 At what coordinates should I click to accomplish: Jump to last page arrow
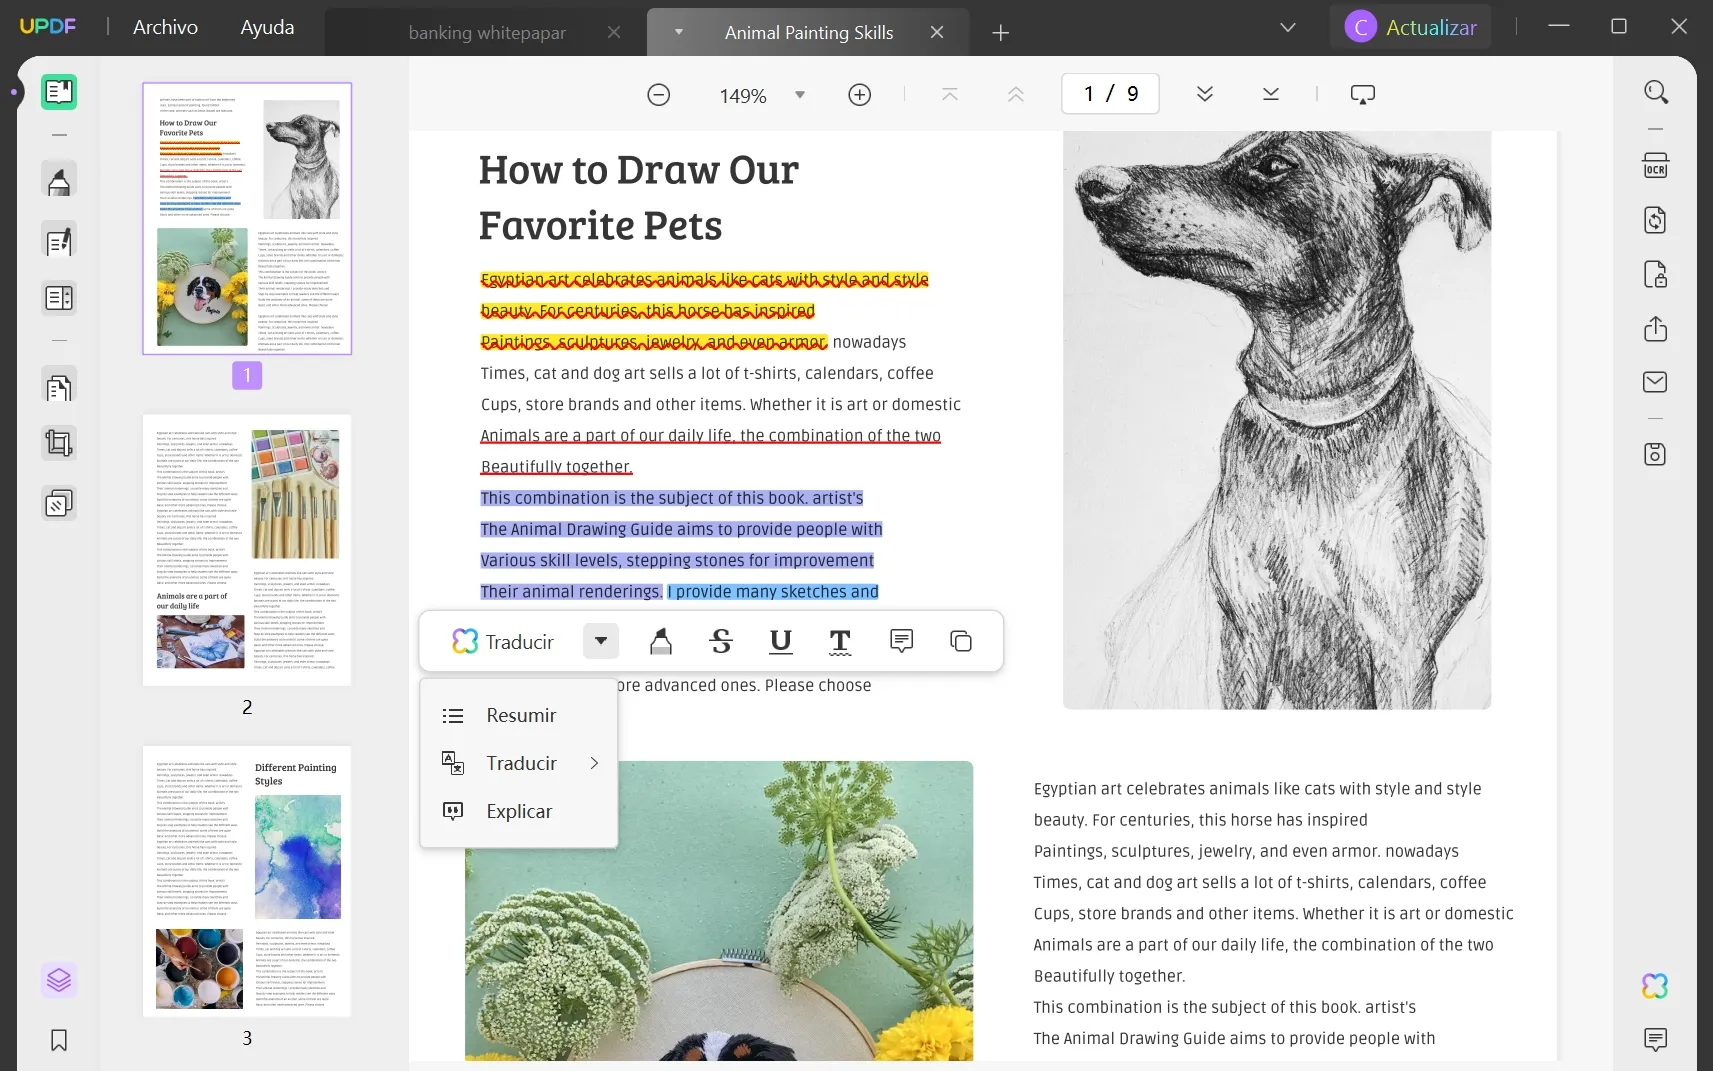pos(1271,94)
